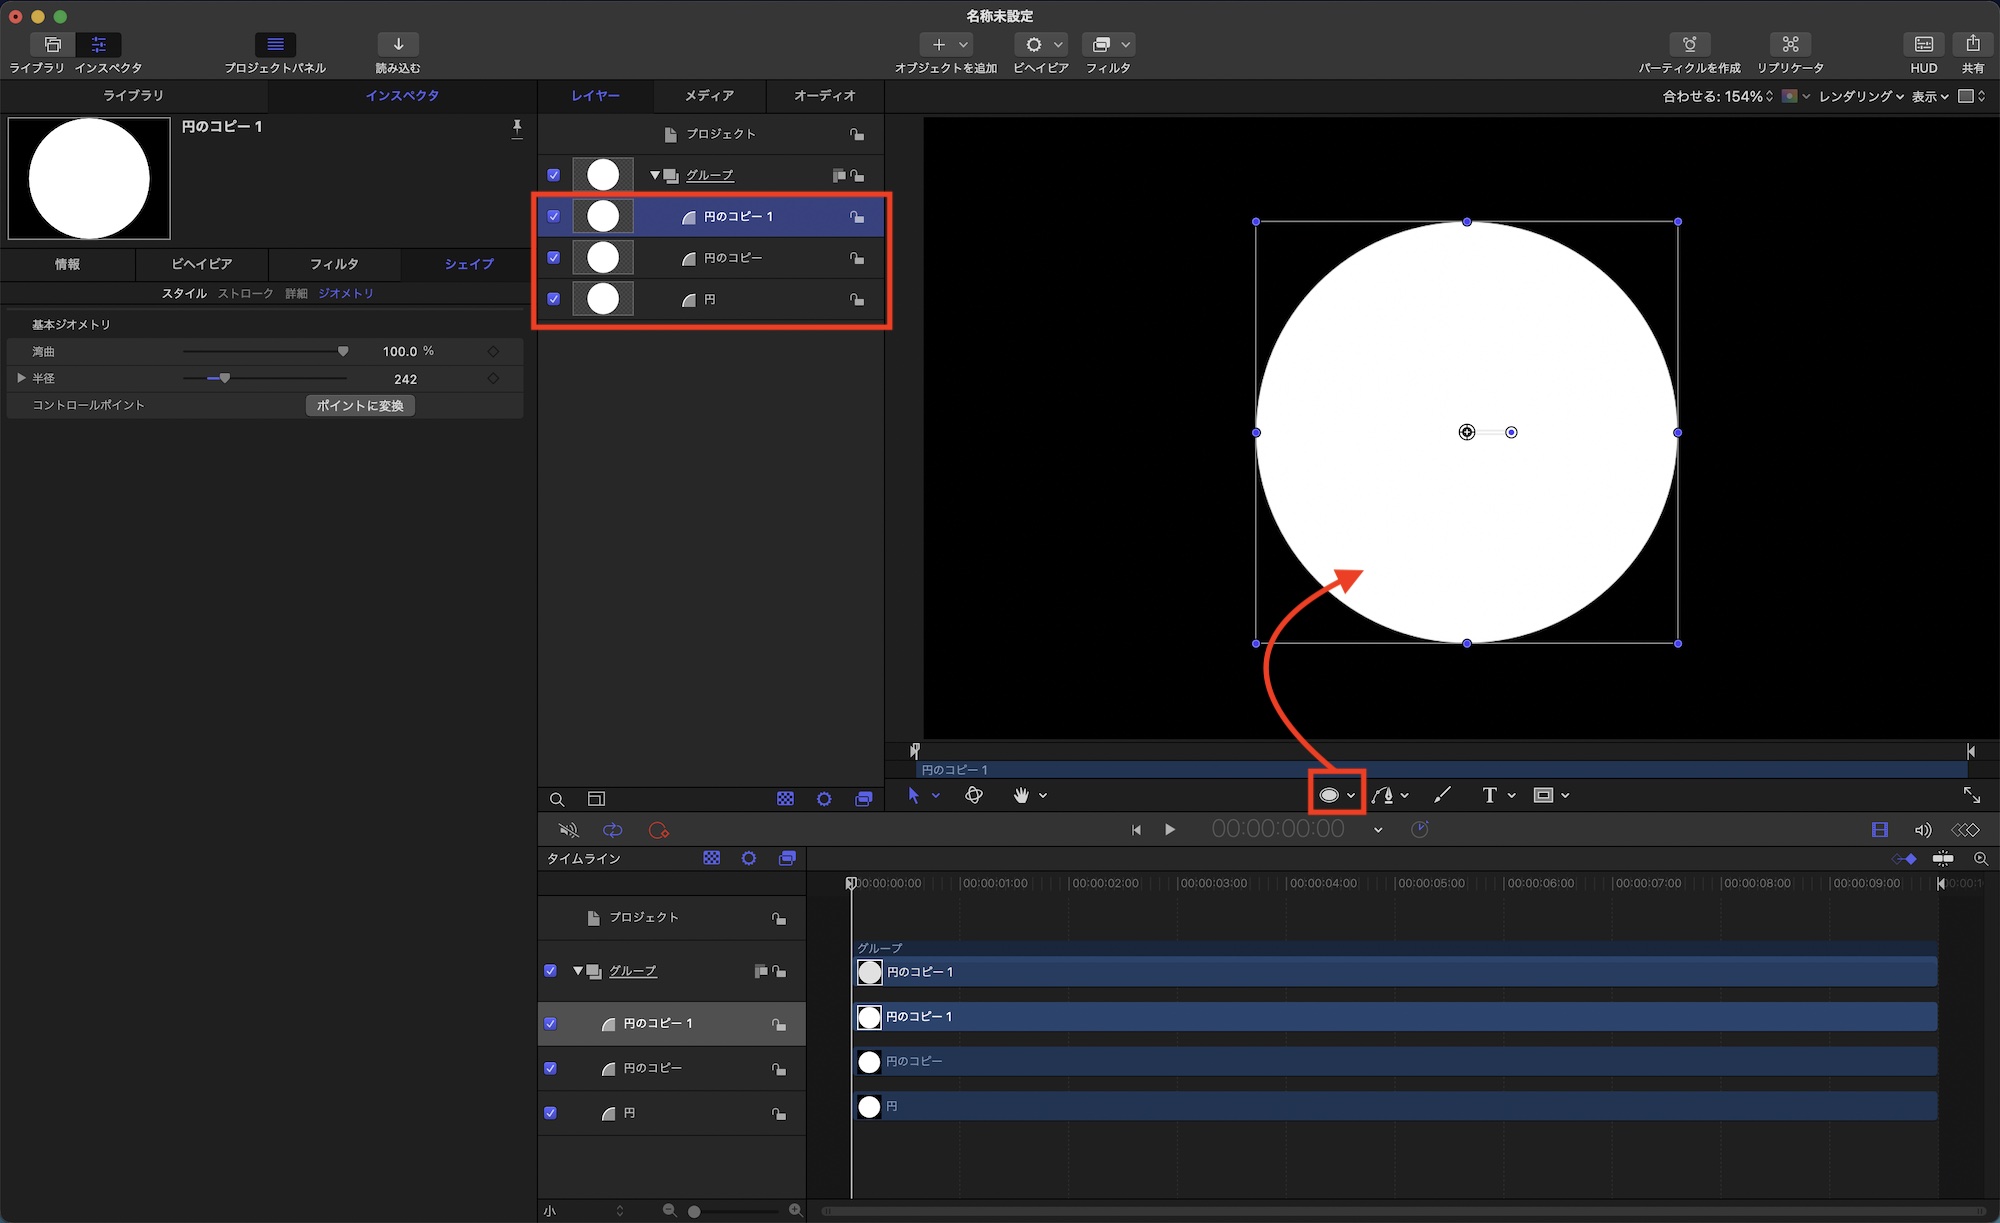Click the ポイントに変換 button
Image resolution: width=2000 pixels, height=1223 pixels.
pos(360,405)
